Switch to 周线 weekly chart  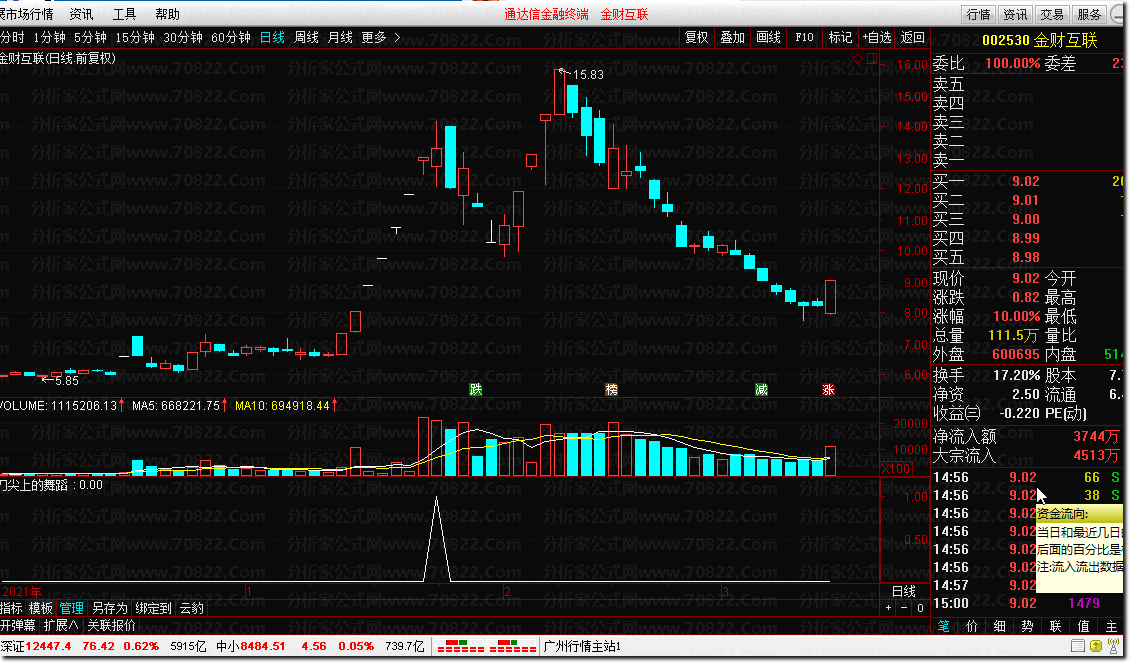click(x=306, y=38)
